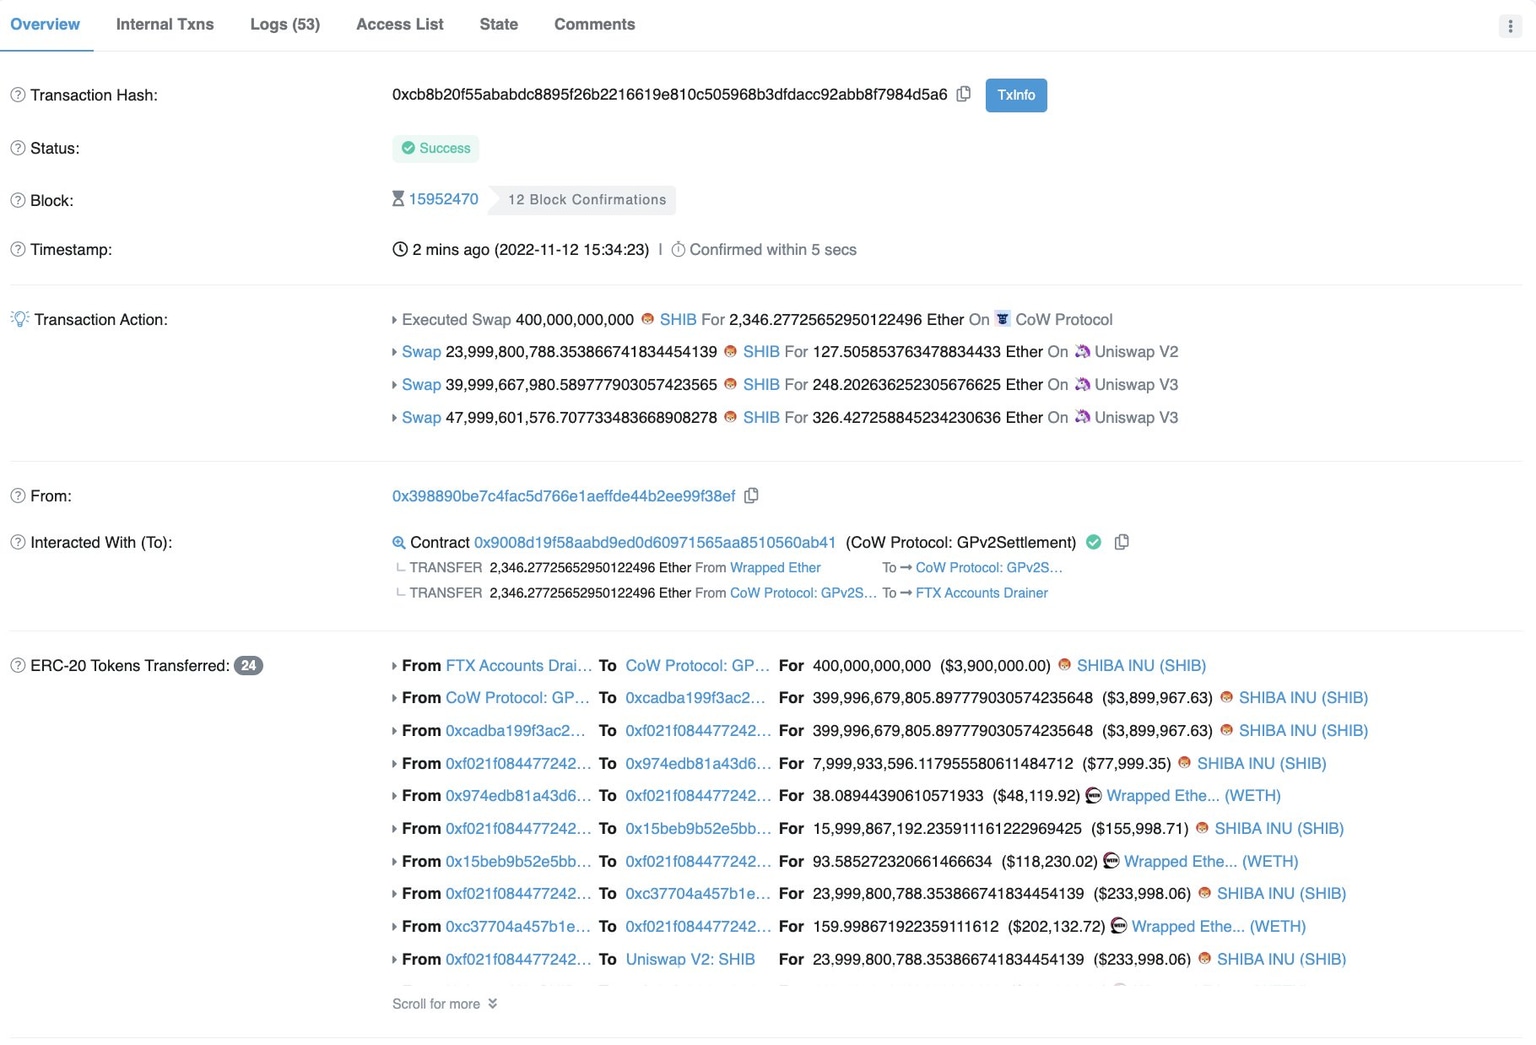Copy the sender address 0x398890be...

[751, 495]
